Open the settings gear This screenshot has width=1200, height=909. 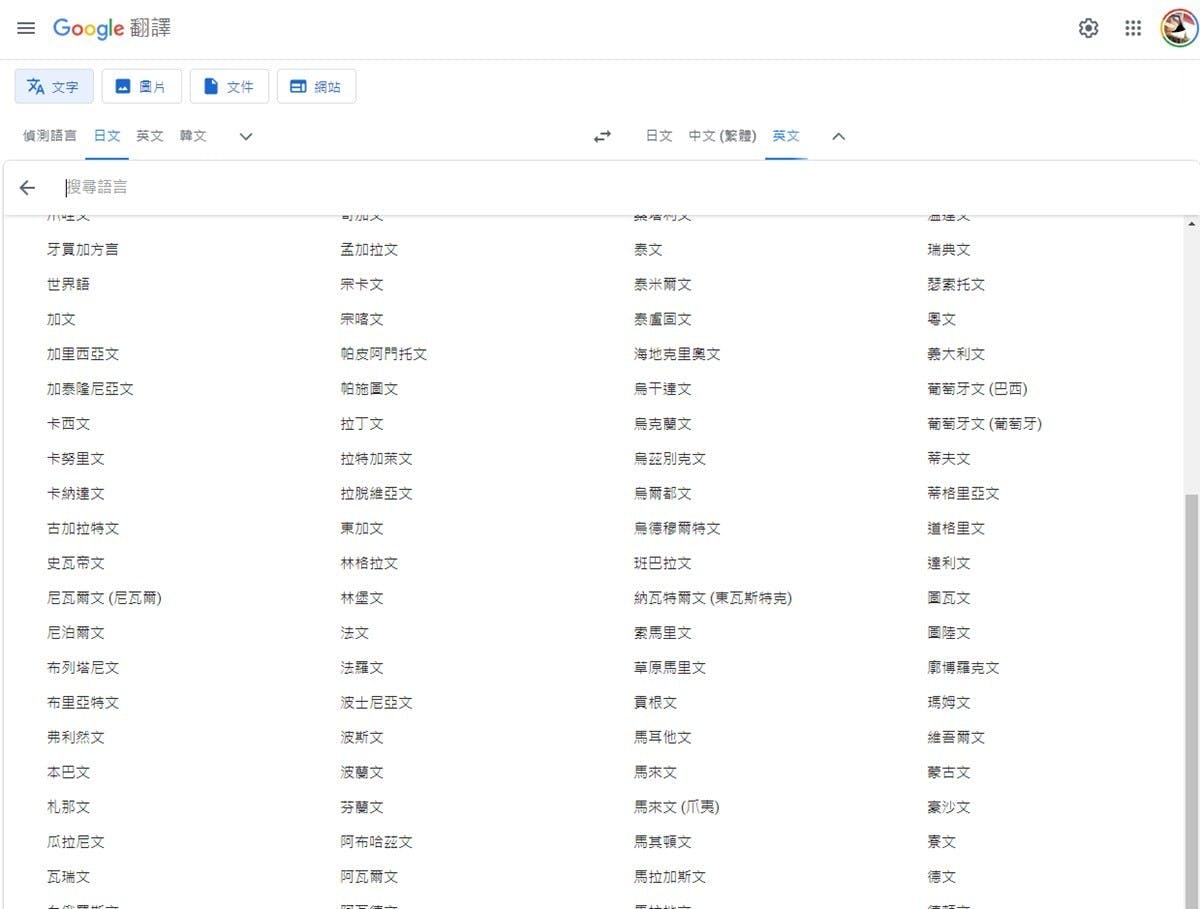point(1088,28)
